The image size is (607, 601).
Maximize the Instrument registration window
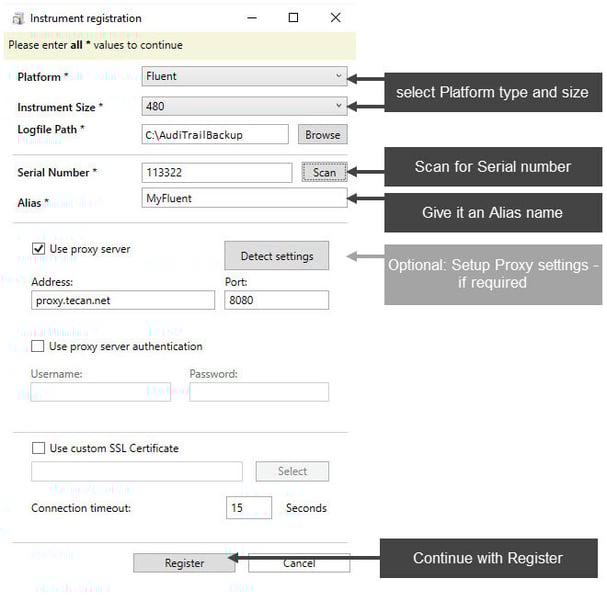tap(293, 18)
